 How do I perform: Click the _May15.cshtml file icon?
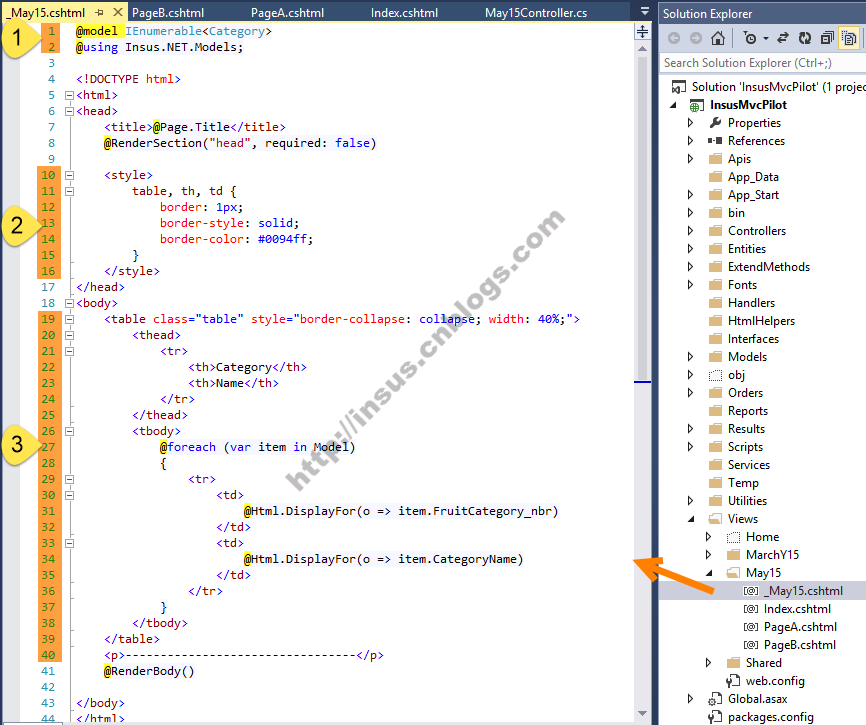point(751,591)
